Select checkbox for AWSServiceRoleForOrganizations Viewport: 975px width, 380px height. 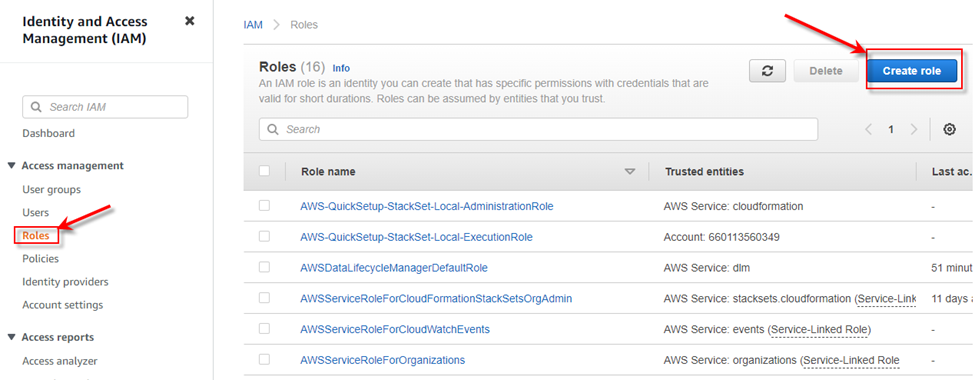point(264,359)
